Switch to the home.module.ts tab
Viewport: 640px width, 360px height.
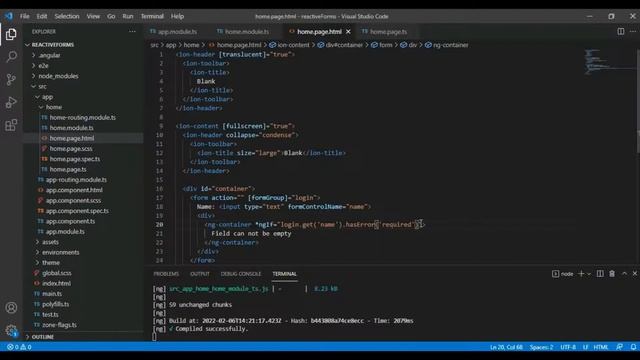247,31
